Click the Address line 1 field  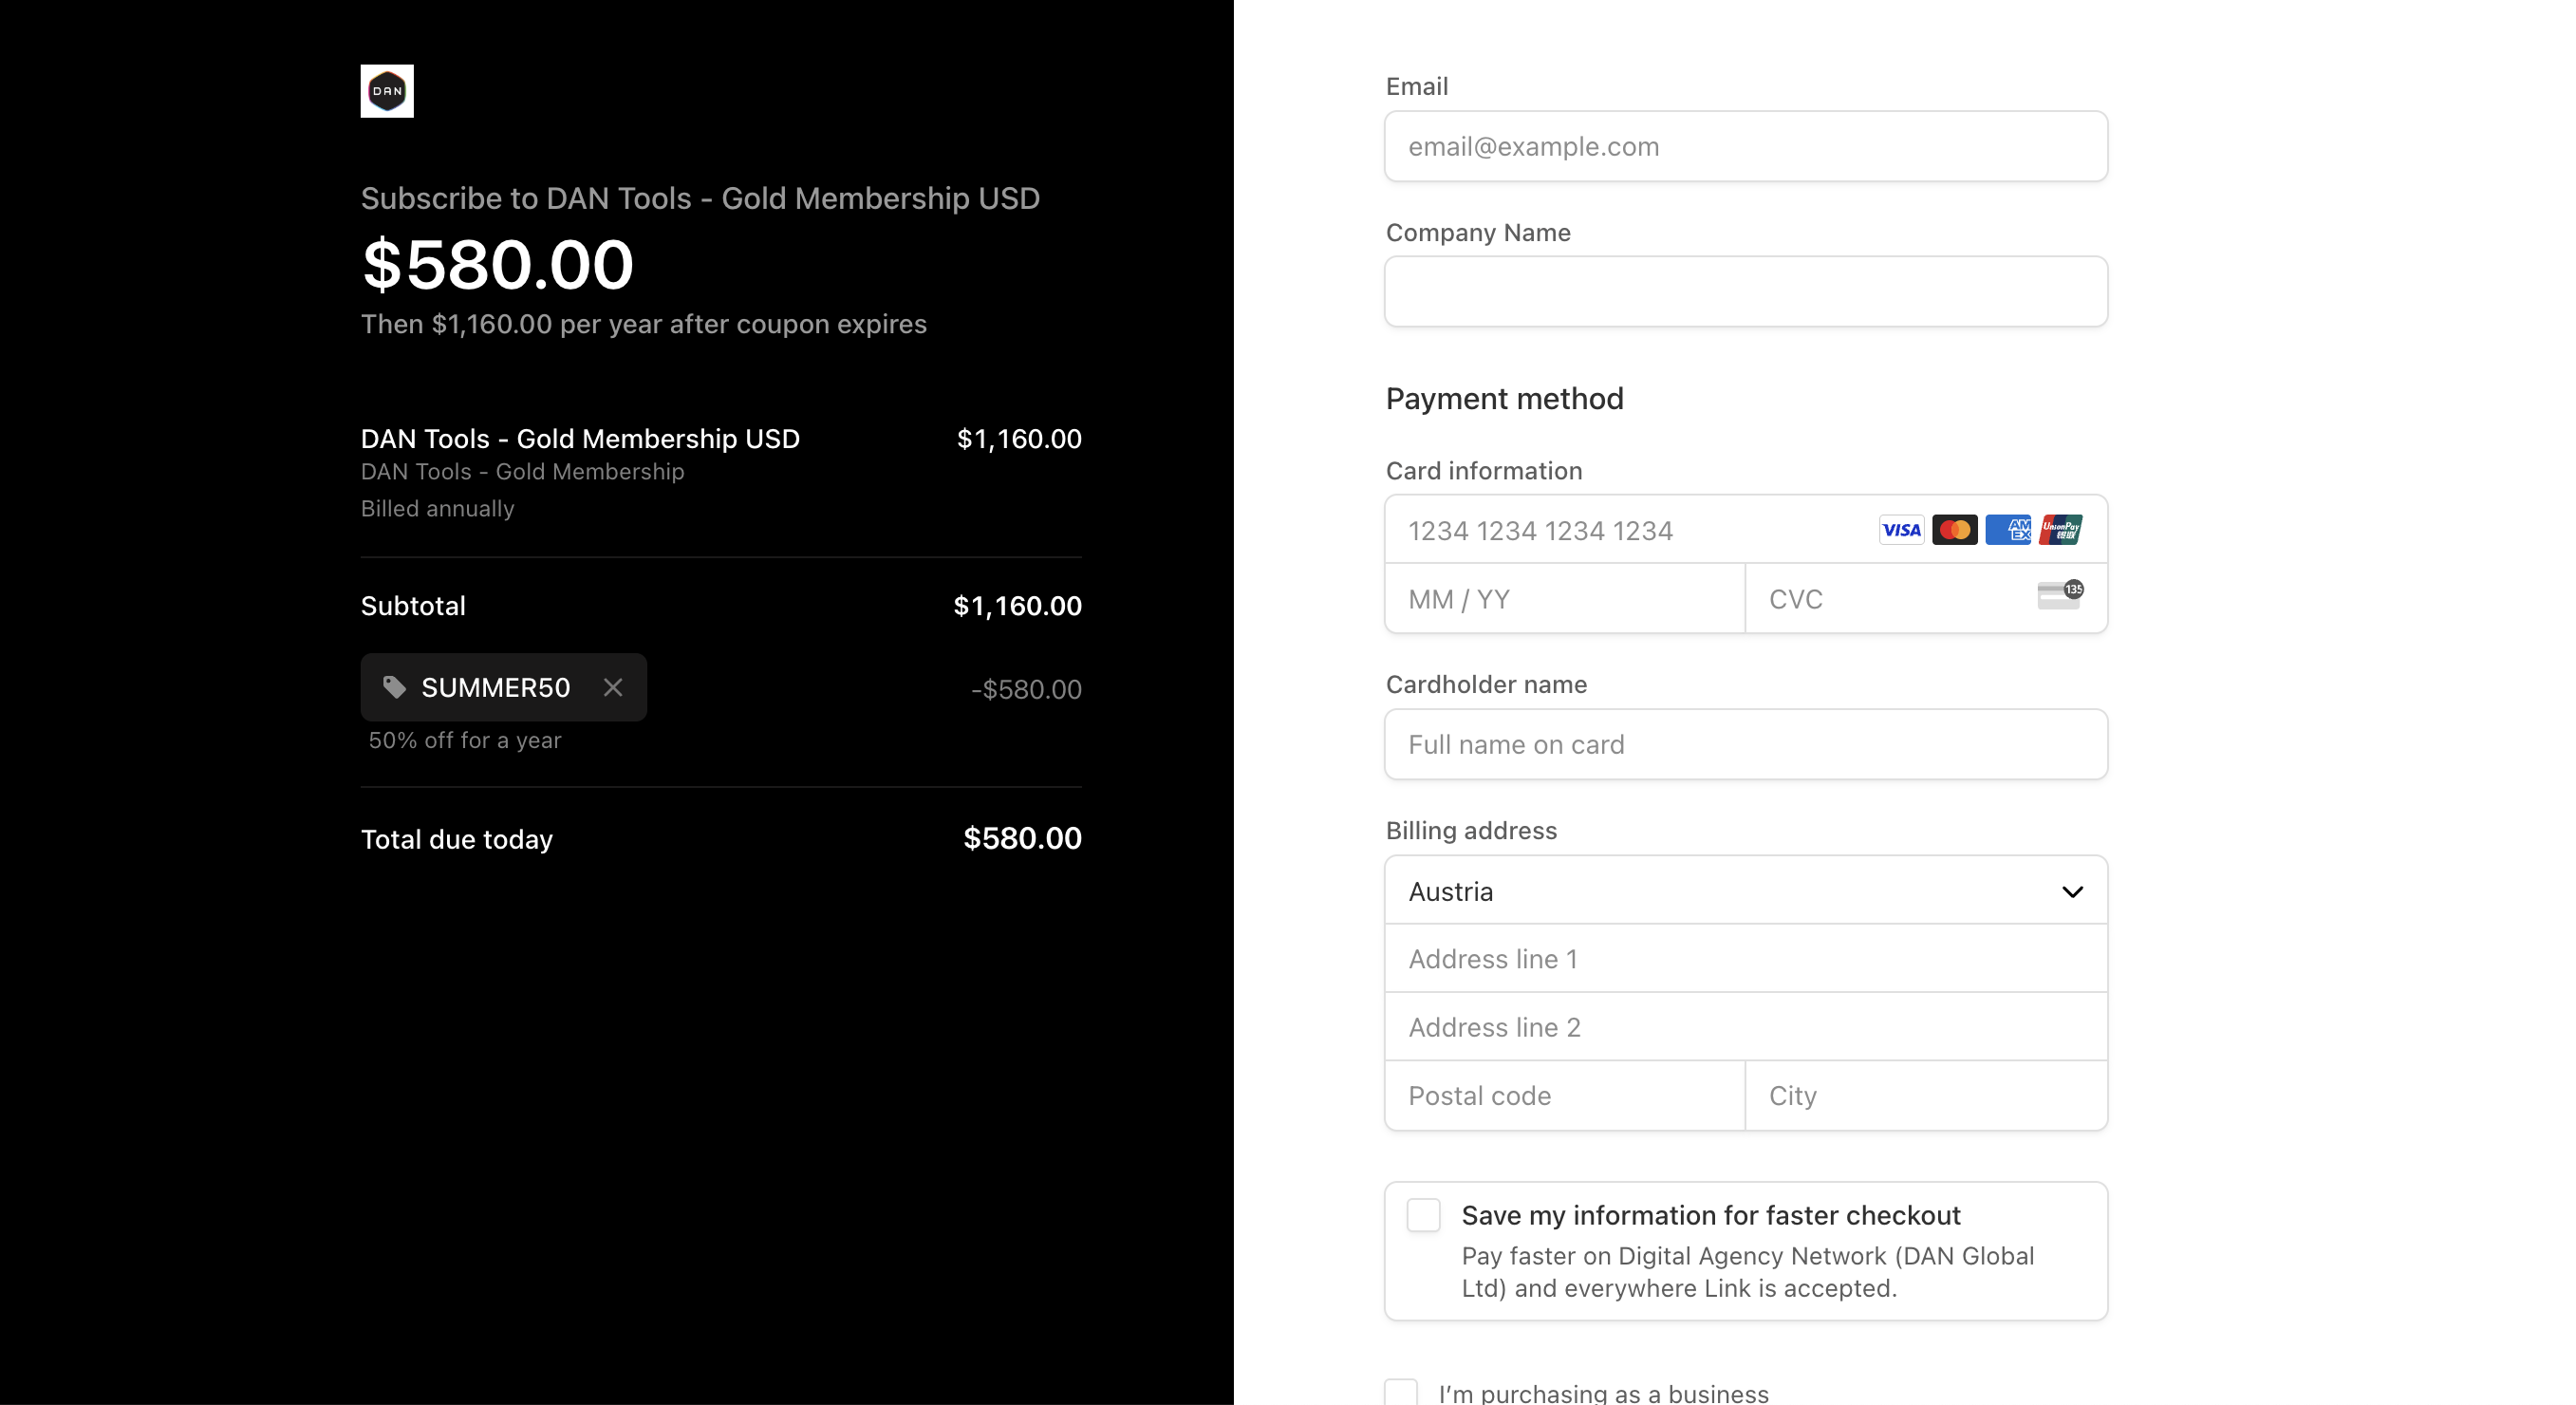pos(1746,959)
